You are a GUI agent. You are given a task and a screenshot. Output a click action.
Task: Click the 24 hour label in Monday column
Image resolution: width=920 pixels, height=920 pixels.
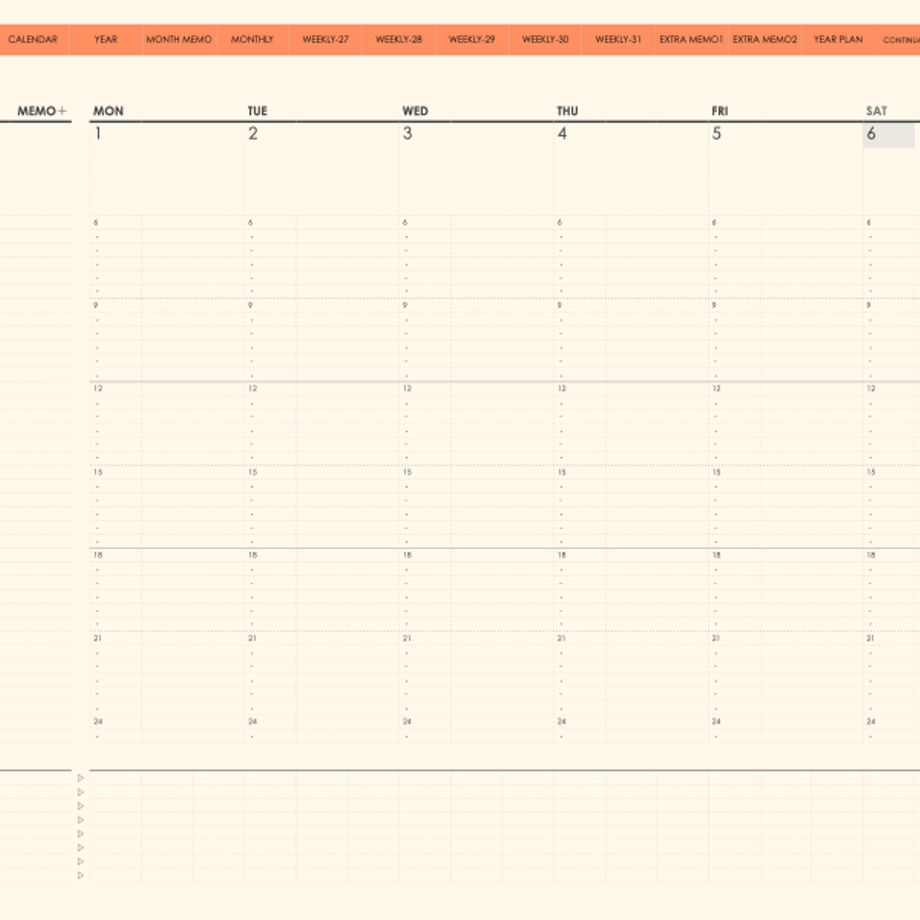click(98, 721)
